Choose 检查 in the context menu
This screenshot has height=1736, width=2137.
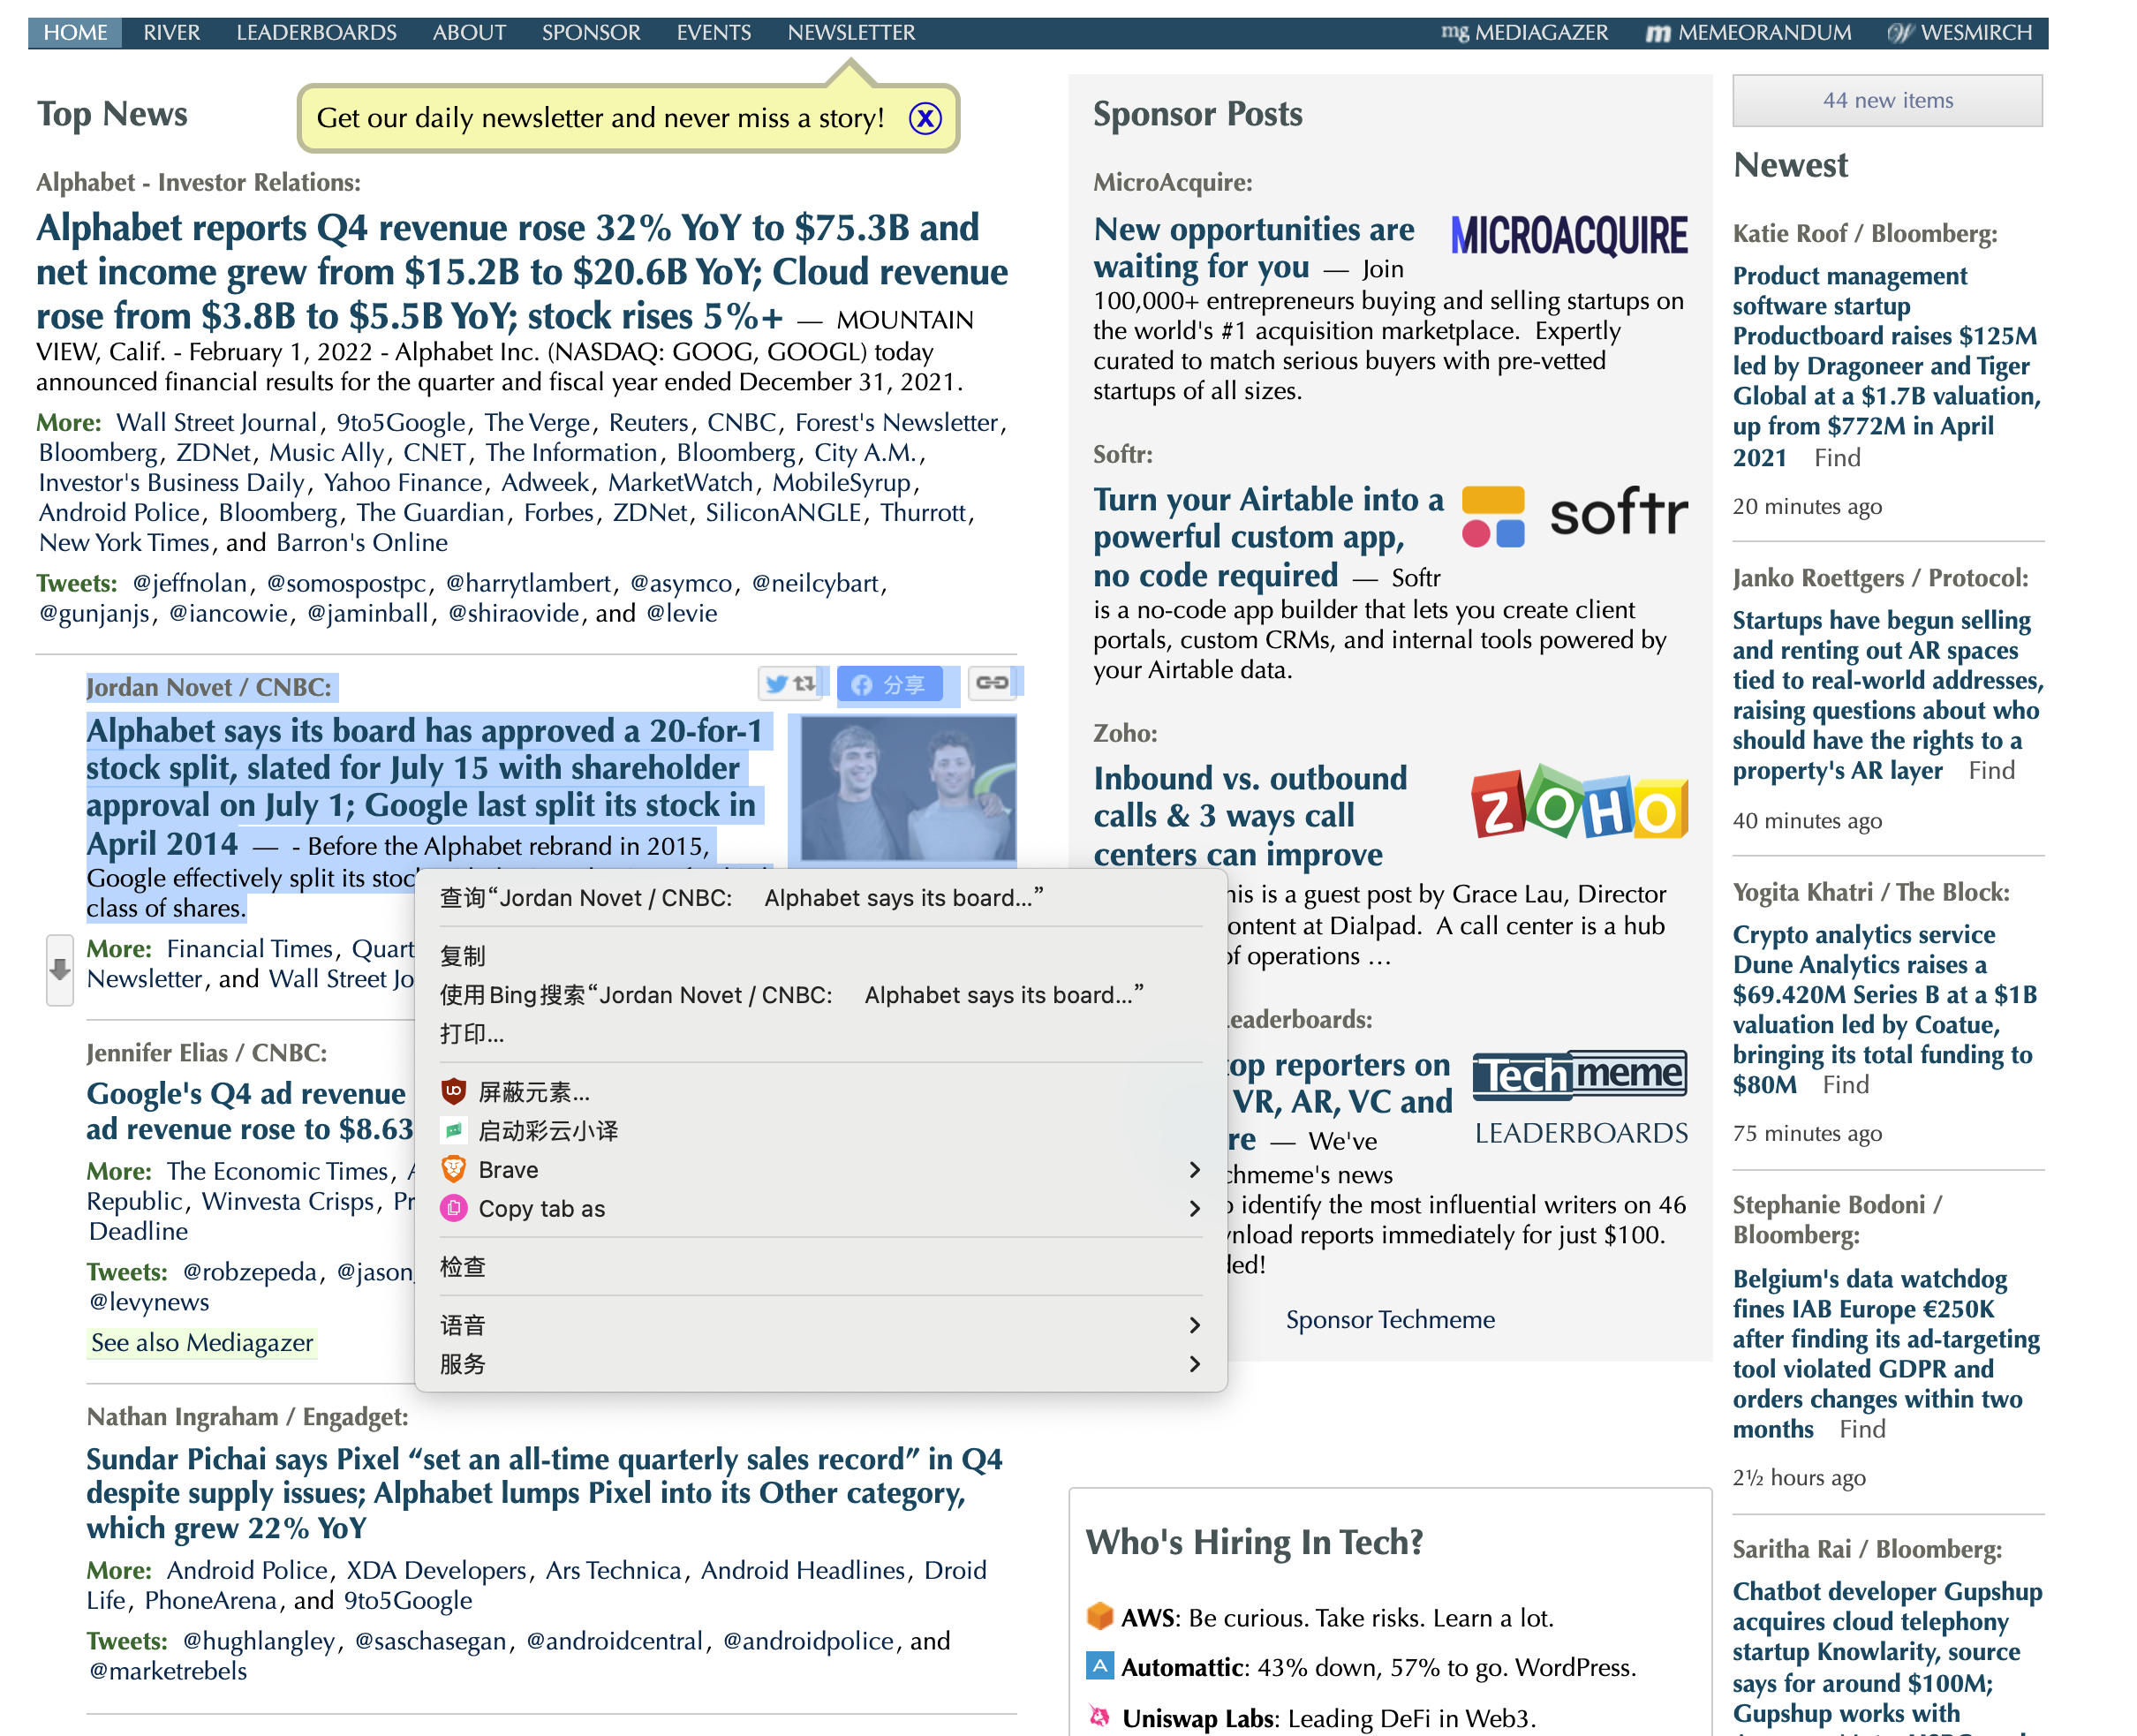pyautogui.click(x=463, y=1267)
